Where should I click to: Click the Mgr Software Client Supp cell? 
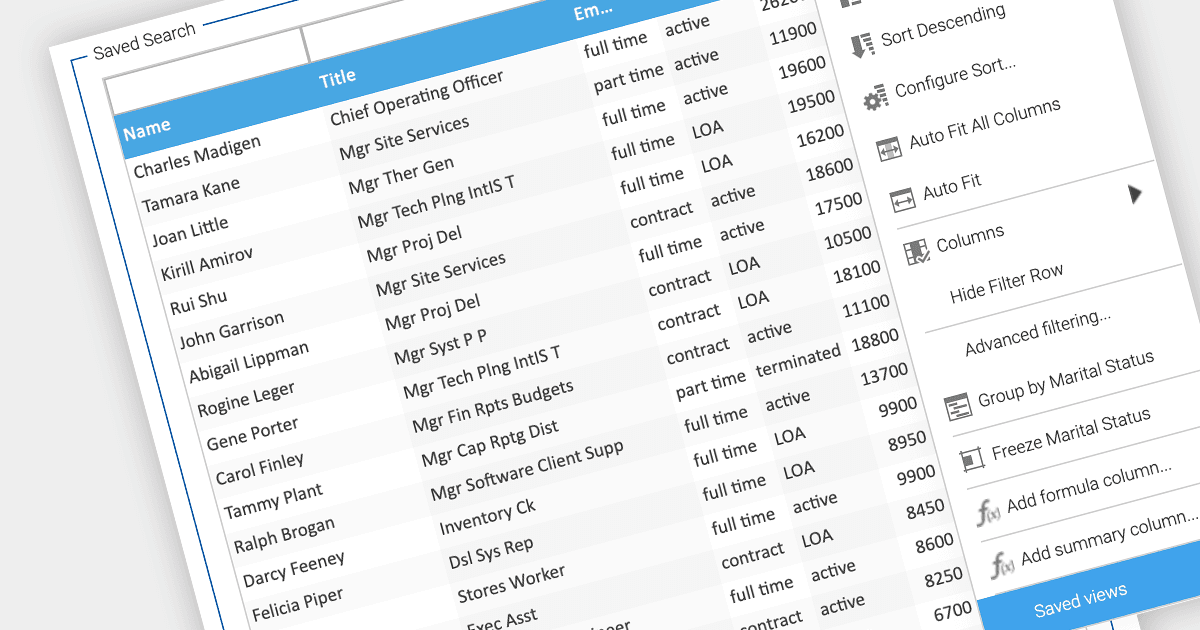526,472
